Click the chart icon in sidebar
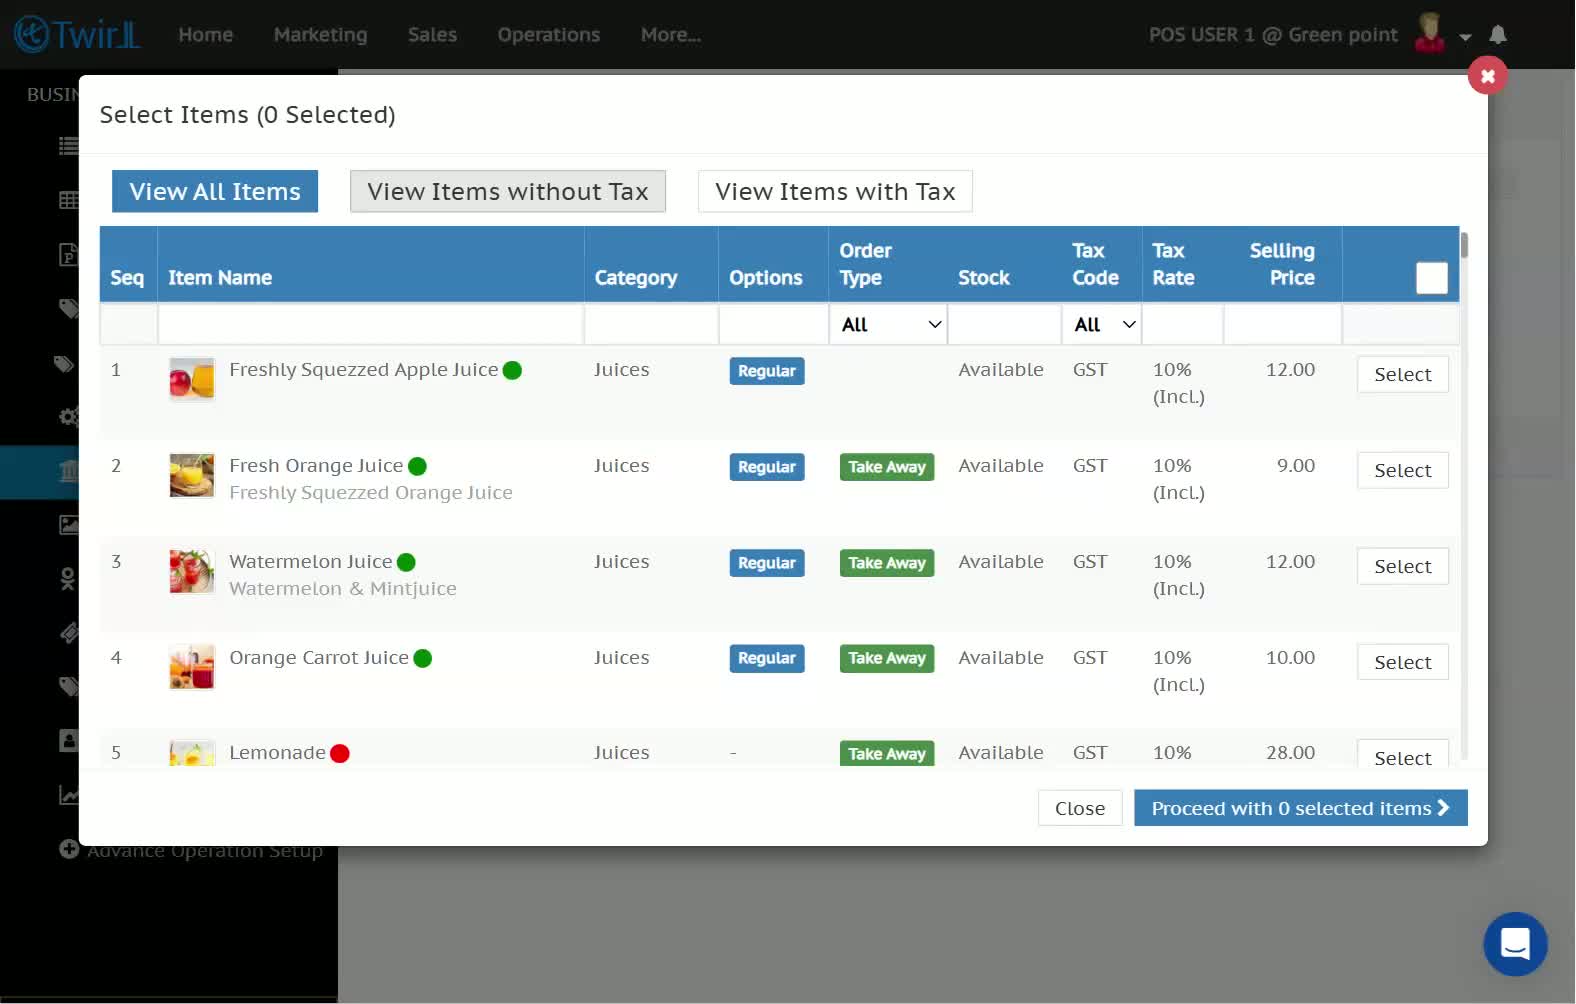The image size is (1576, 1004). coord(69,795)
